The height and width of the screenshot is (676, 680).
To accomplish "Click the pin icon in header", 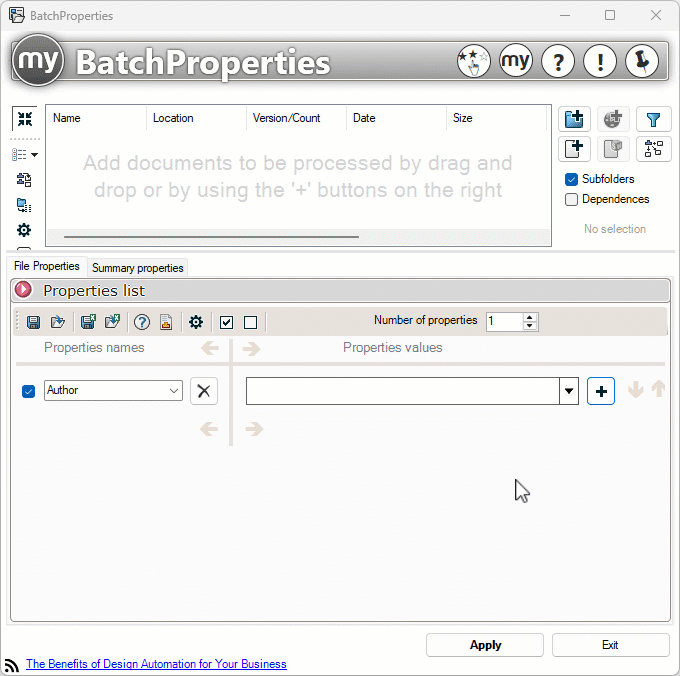I will (x=641, y=62).
